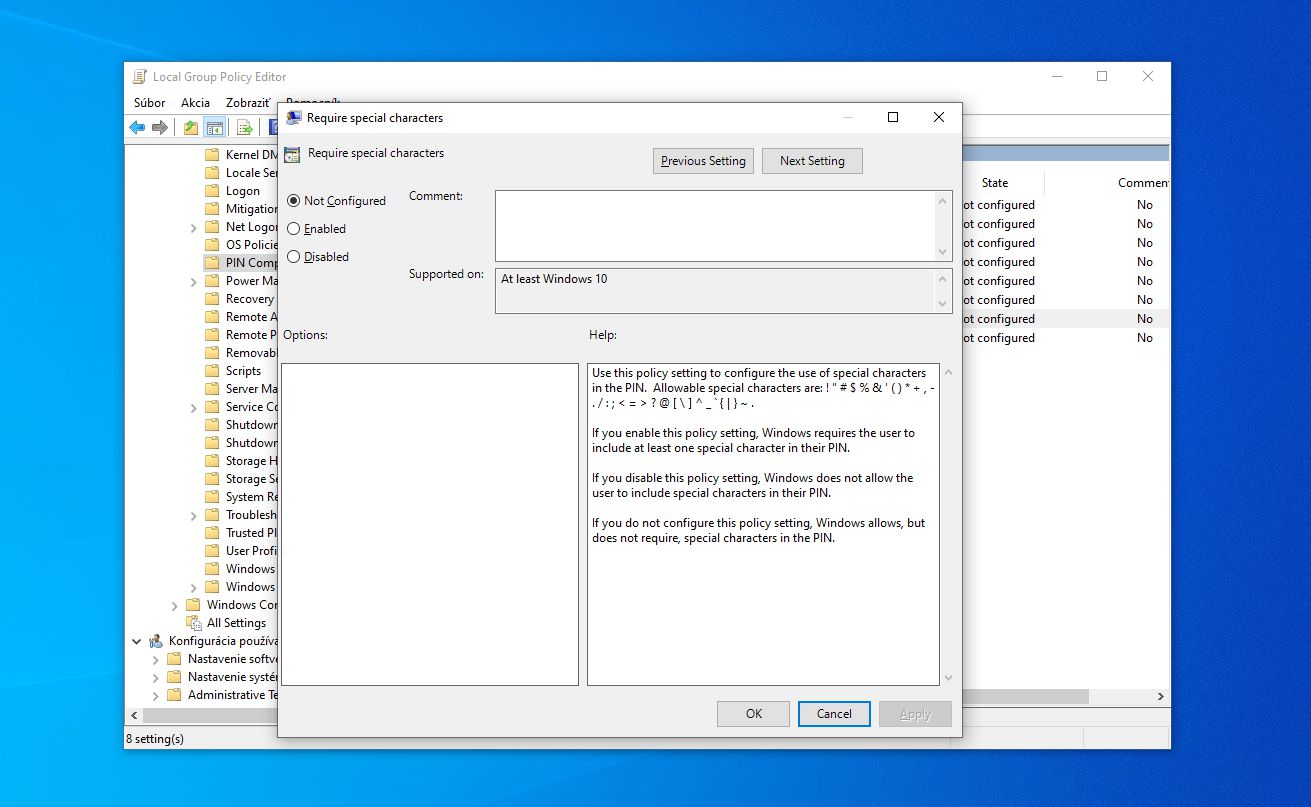Open the Zobraziť menu
The height and width of the screenshot is (807, 1311).
[248, 103]
